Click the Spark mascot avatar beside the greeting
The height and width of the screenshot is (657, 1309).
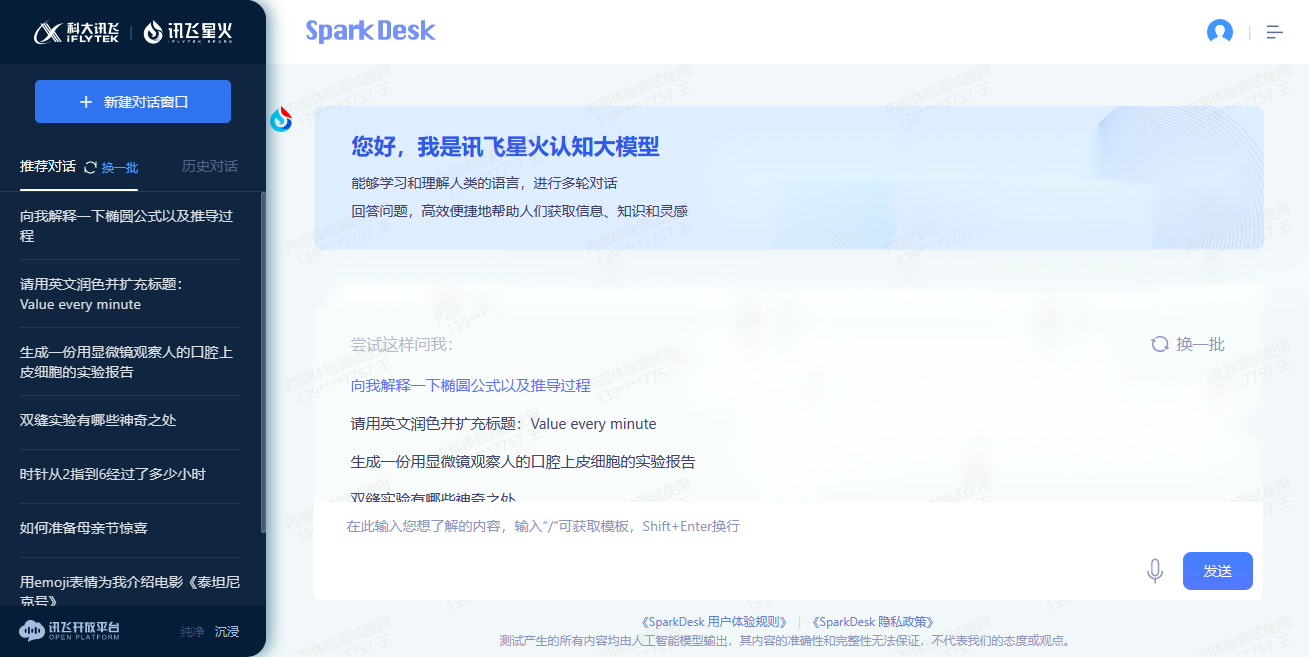[282, 119]
